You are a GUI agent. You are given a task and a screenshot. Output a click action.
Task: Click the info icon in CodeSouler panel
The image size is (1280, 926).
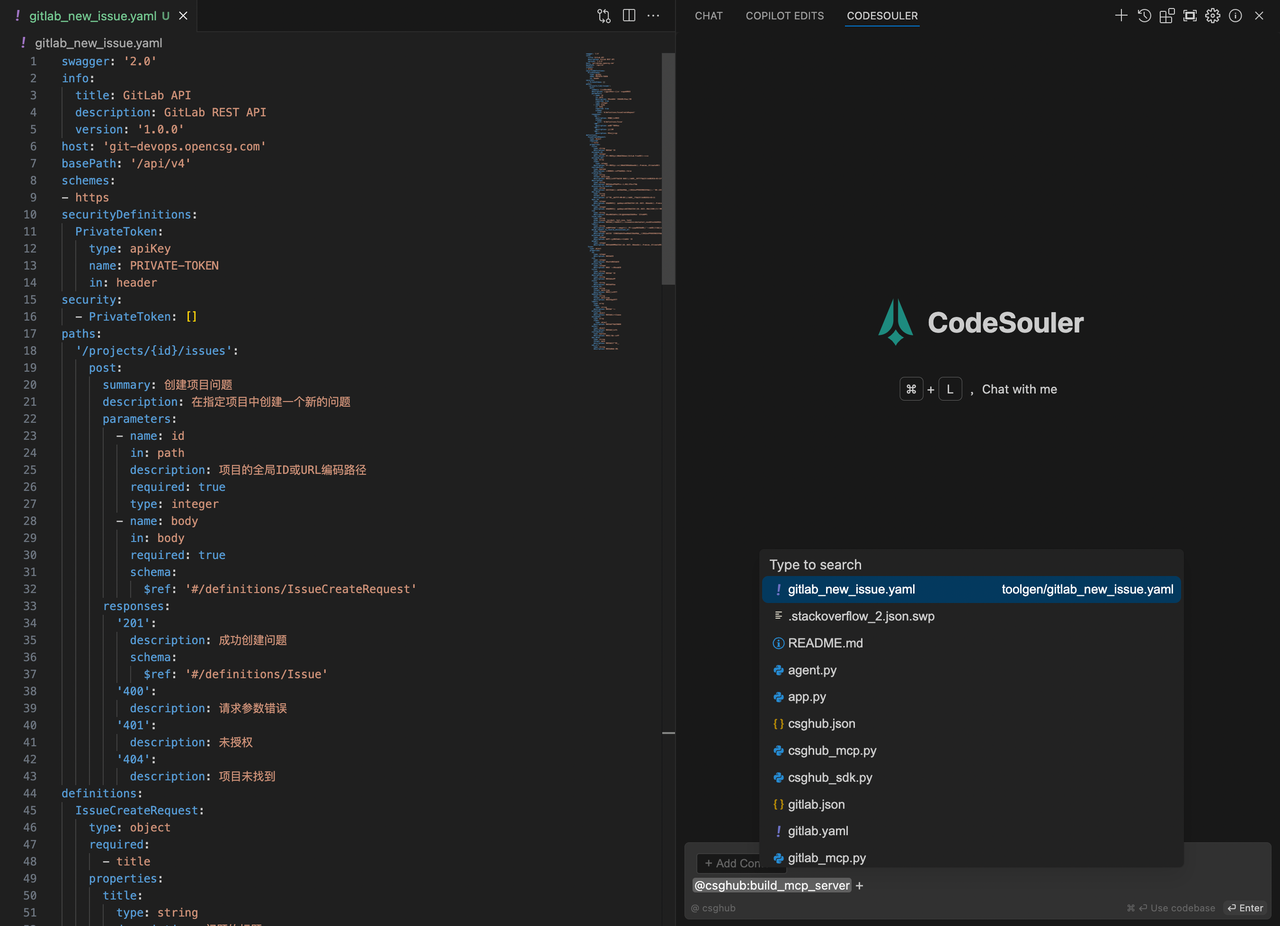click(x=1235, y=16)
